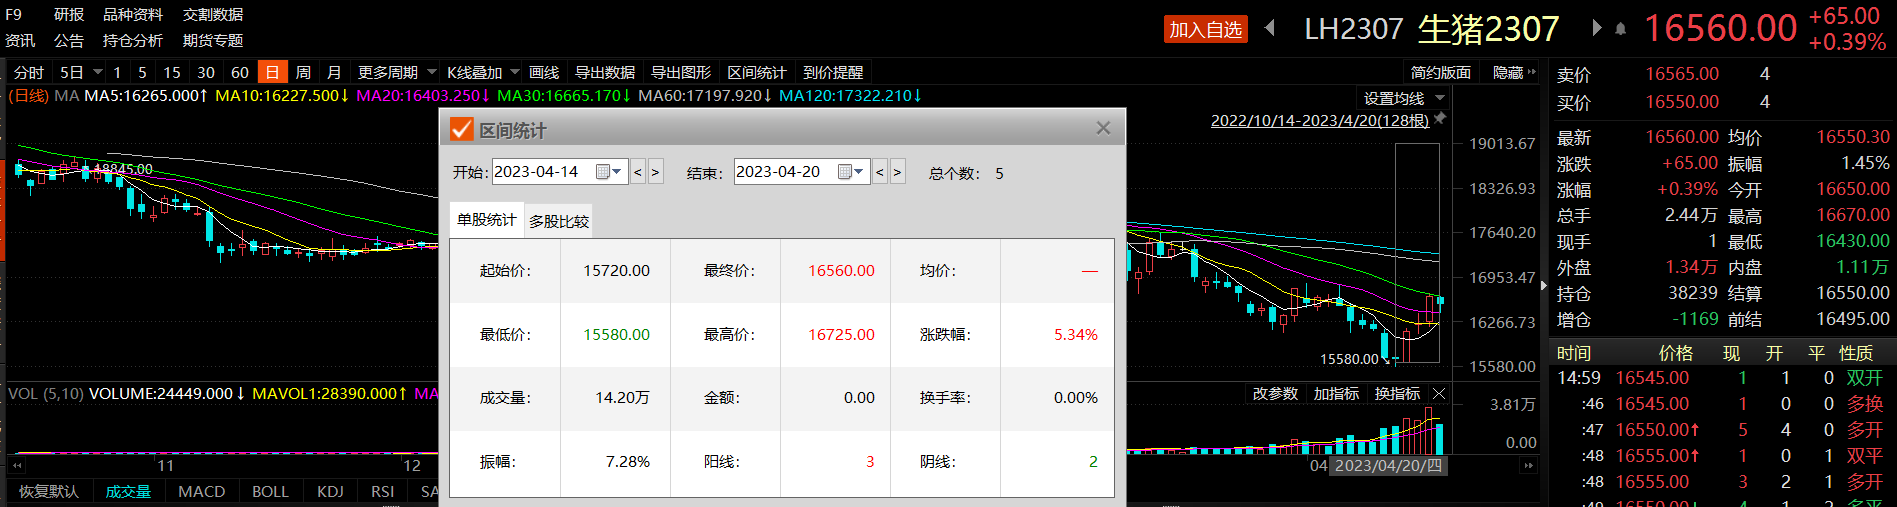Step the end date forward one day

pyautogui.click(x=897, y=172)
